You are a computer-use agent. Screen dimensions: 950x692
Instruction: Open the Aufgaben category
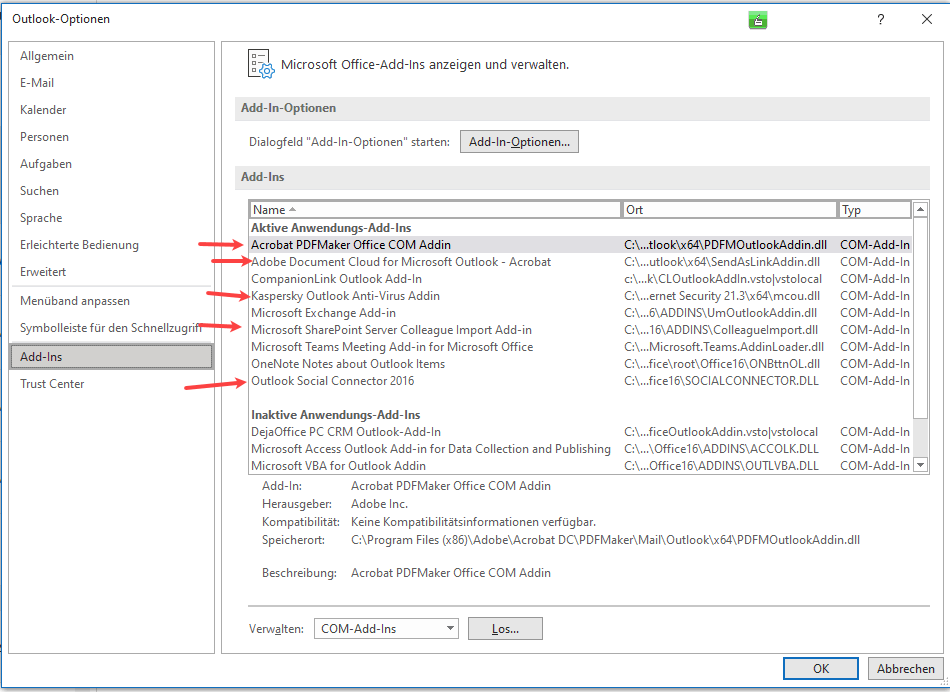(x=111, y=164)
